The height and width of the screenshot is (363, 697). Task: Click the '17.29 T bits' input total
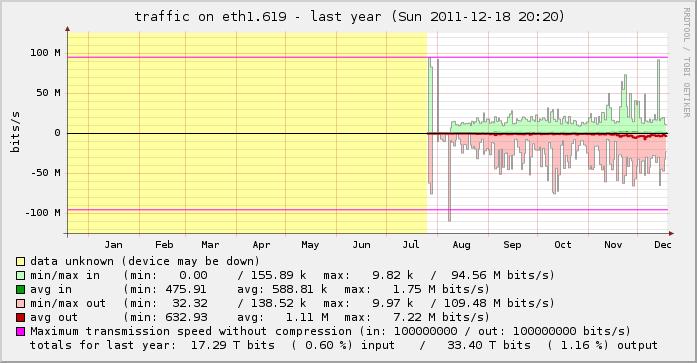click(x=233, y=346)
